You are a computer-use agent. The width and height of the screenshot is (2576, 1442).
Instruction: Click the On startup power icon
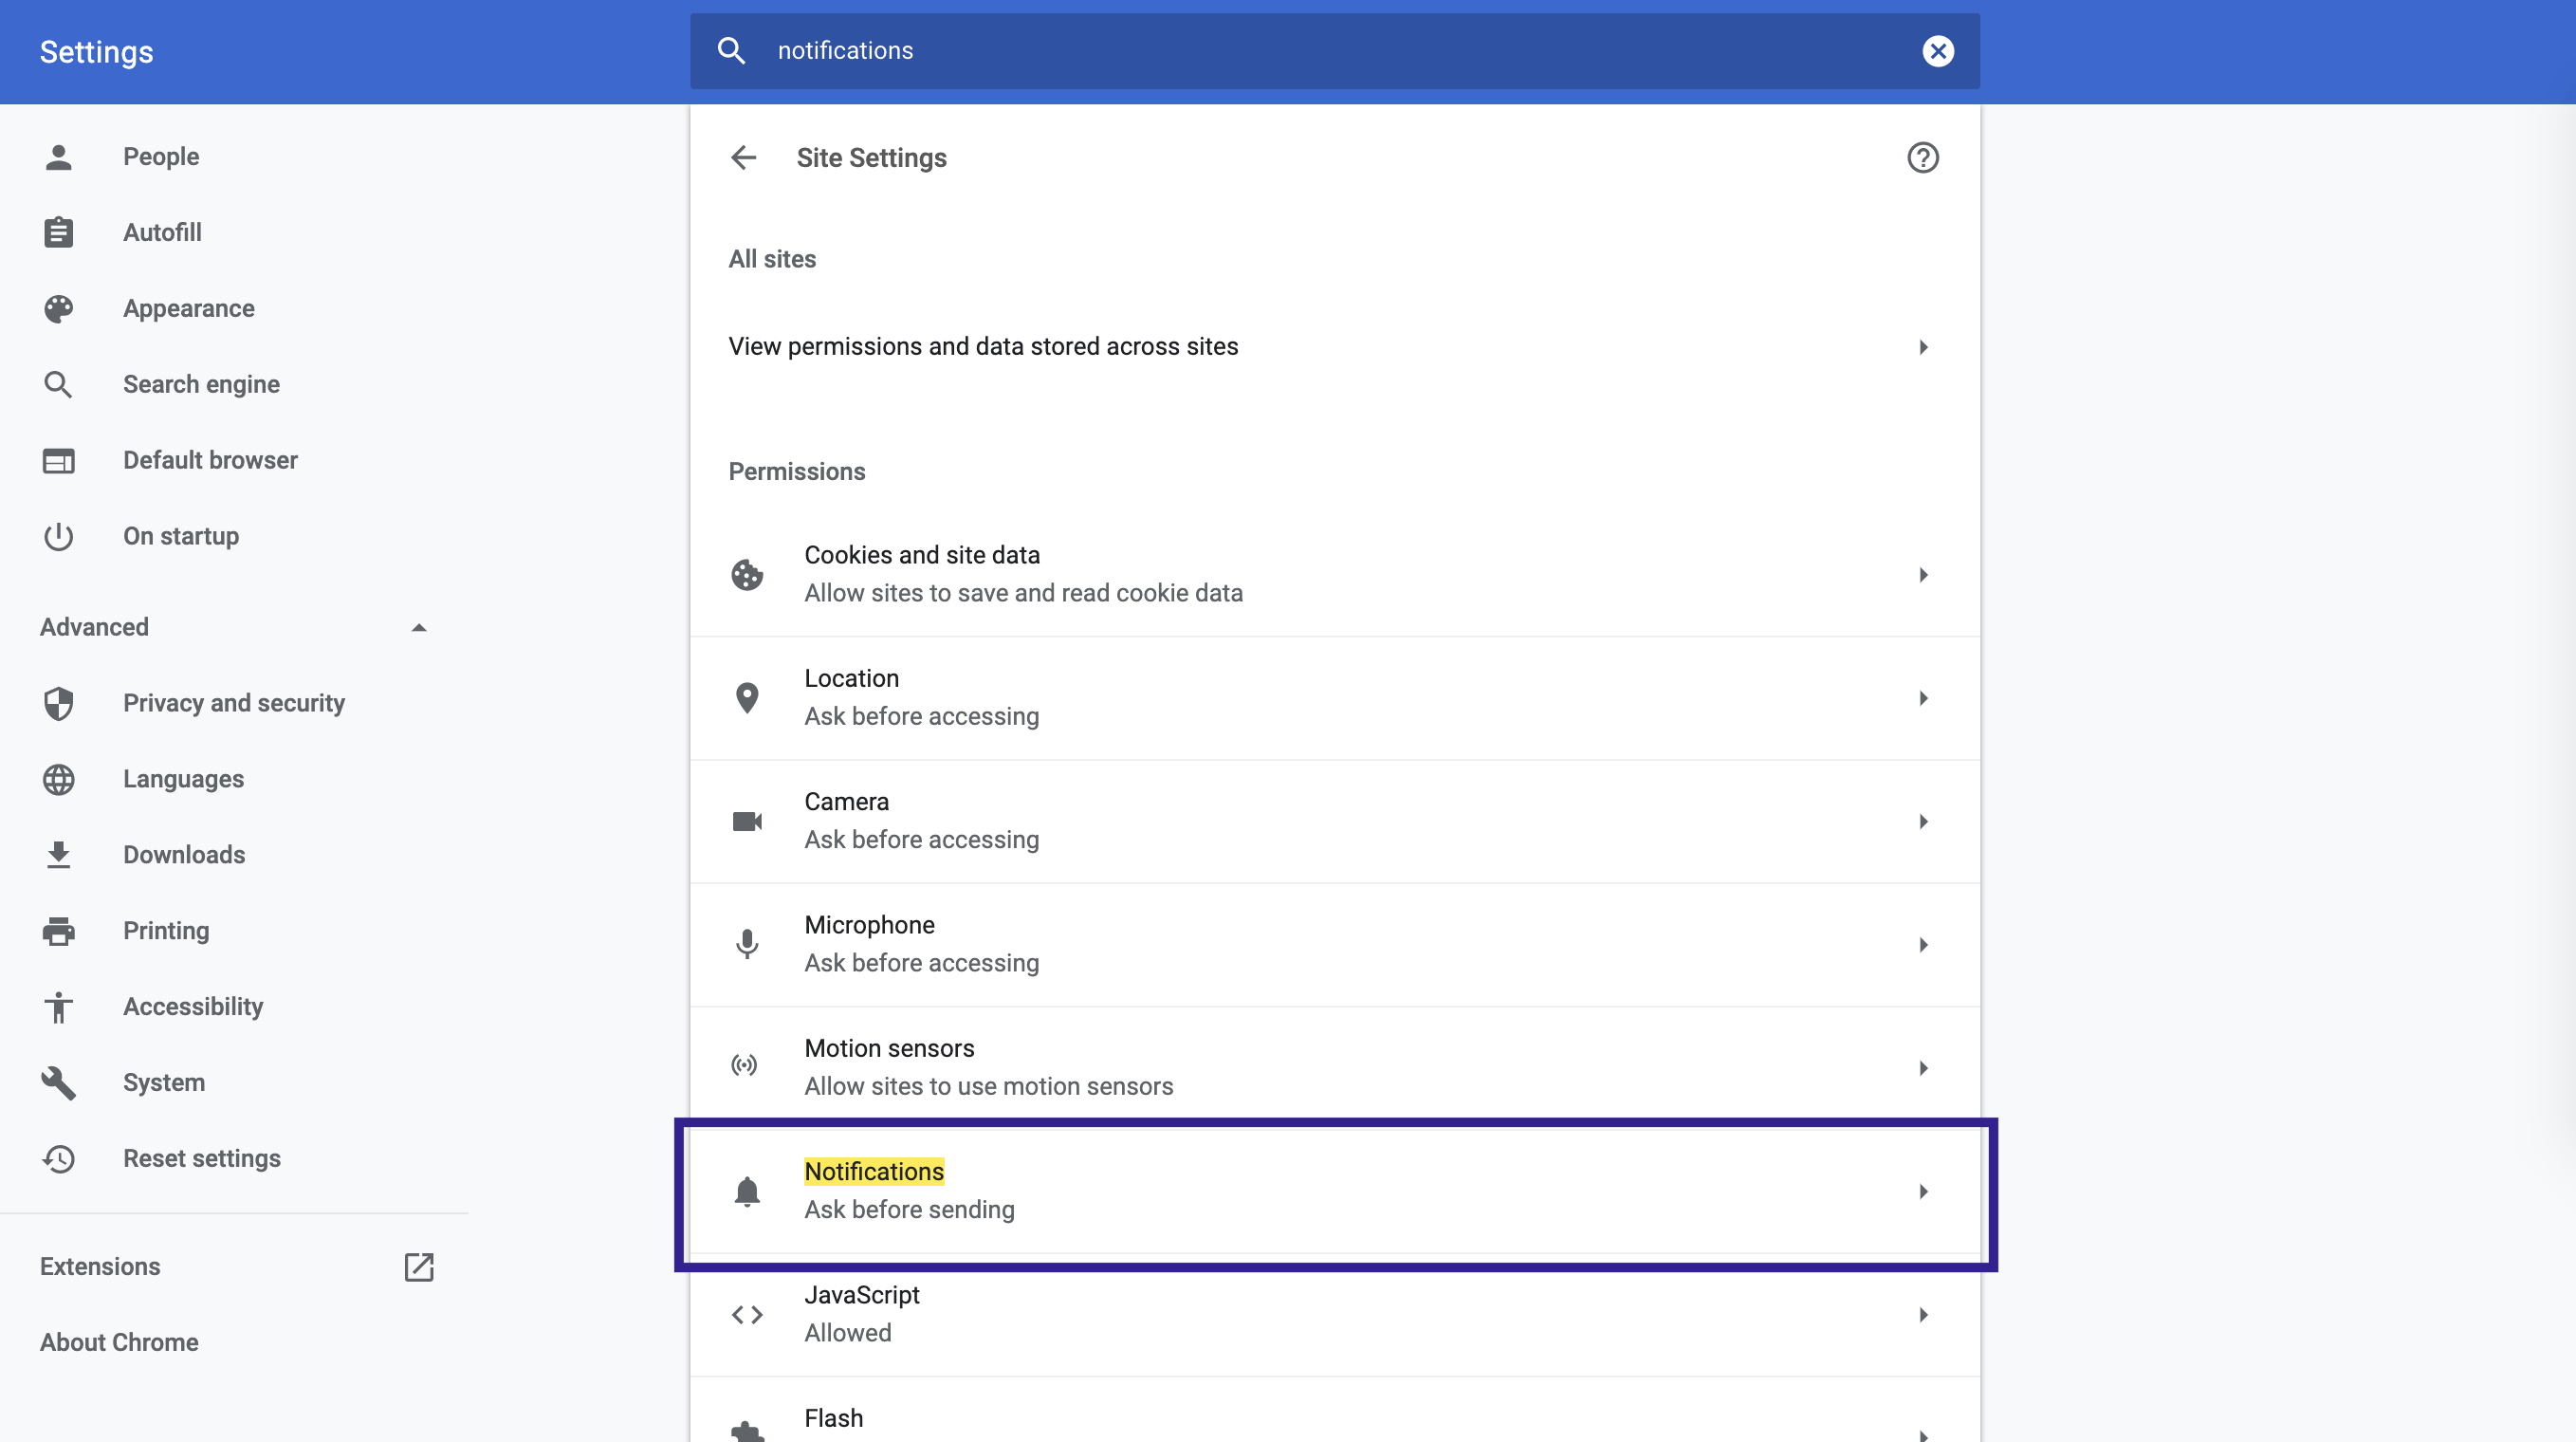[x=58, y=537]
